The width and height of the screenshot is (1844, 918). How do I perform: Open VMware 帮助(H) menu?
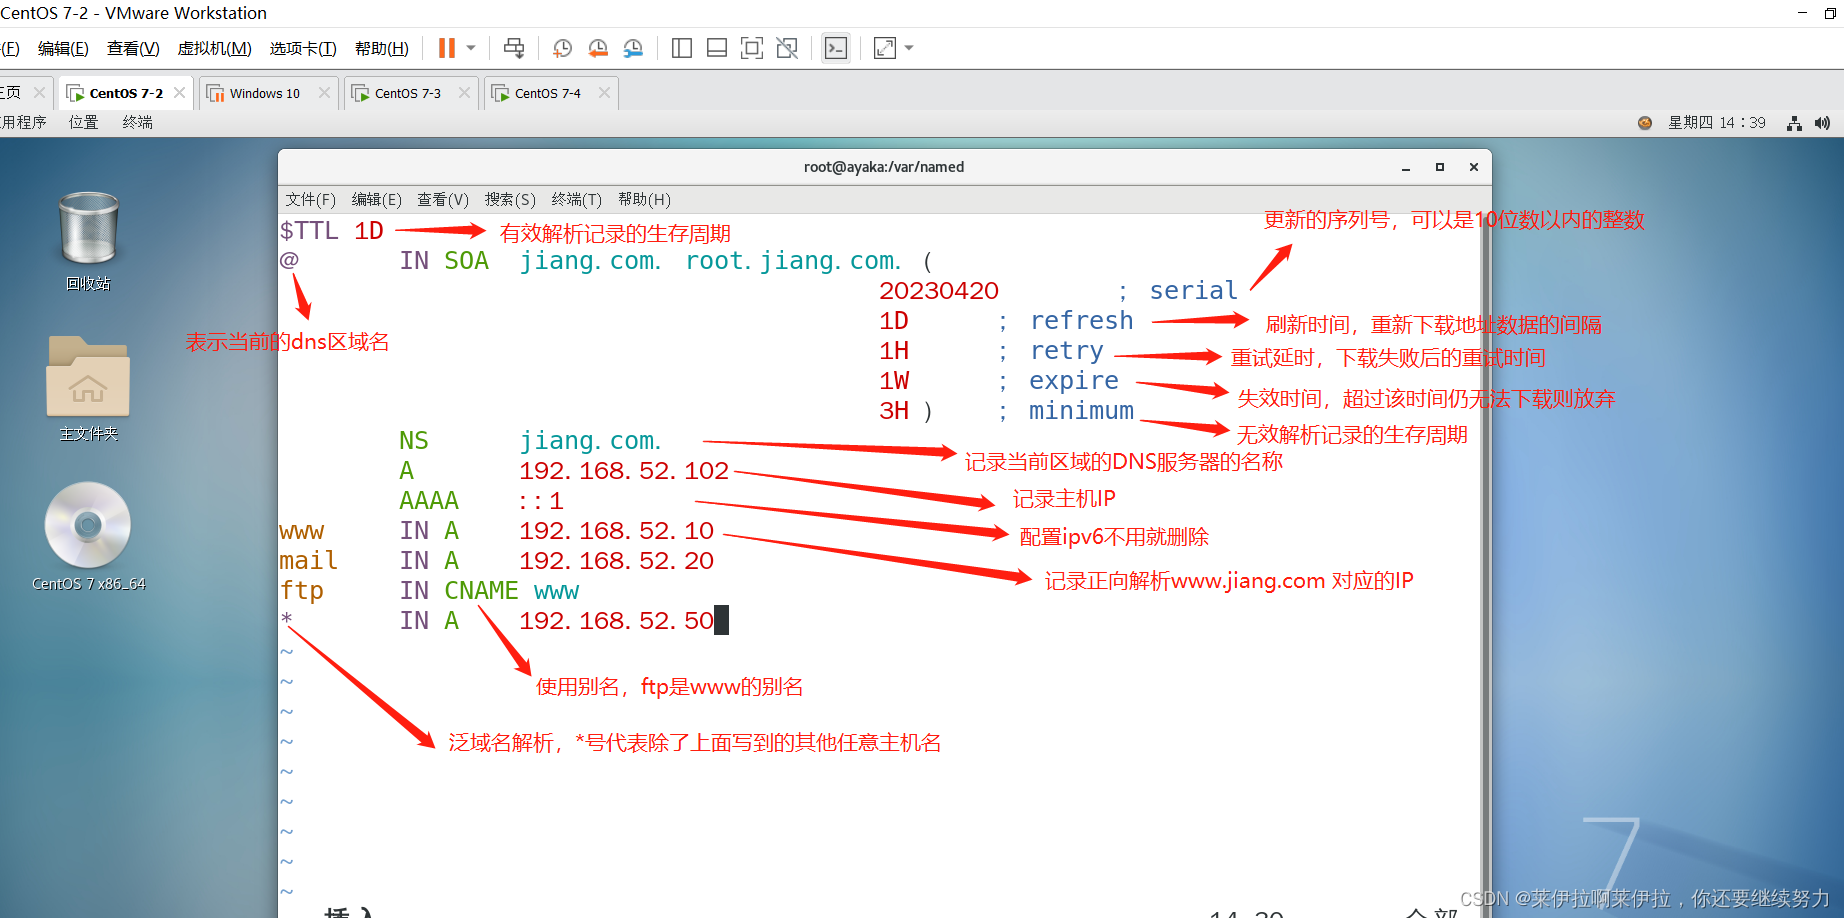[x=382, y=48]
